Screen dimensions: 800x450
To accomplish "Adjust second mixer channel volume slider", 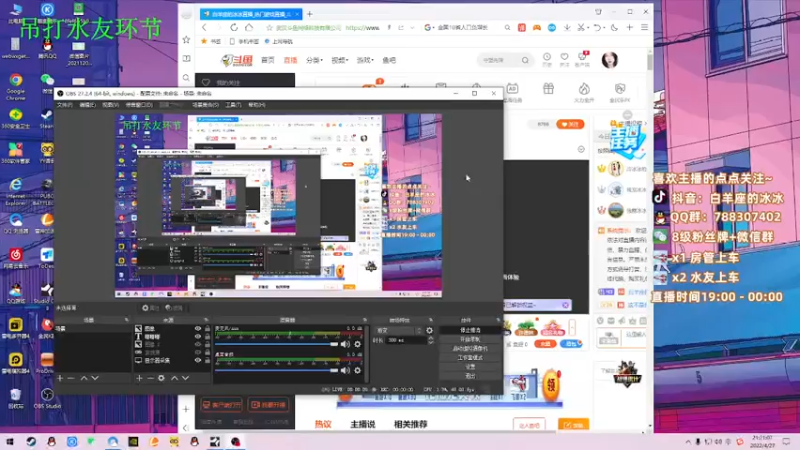I will point(277,370).
